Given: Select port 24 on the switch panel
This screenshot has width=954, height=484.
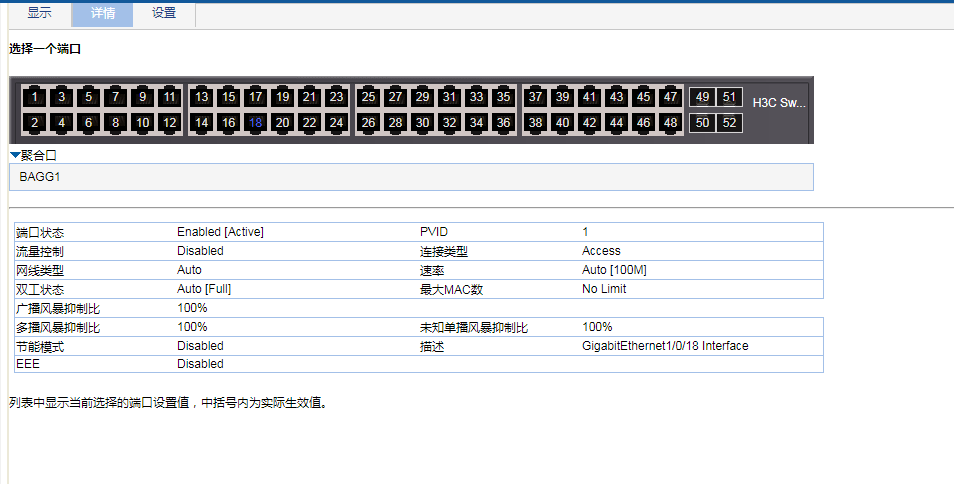Looking at the screenshot, I should 336,123.
